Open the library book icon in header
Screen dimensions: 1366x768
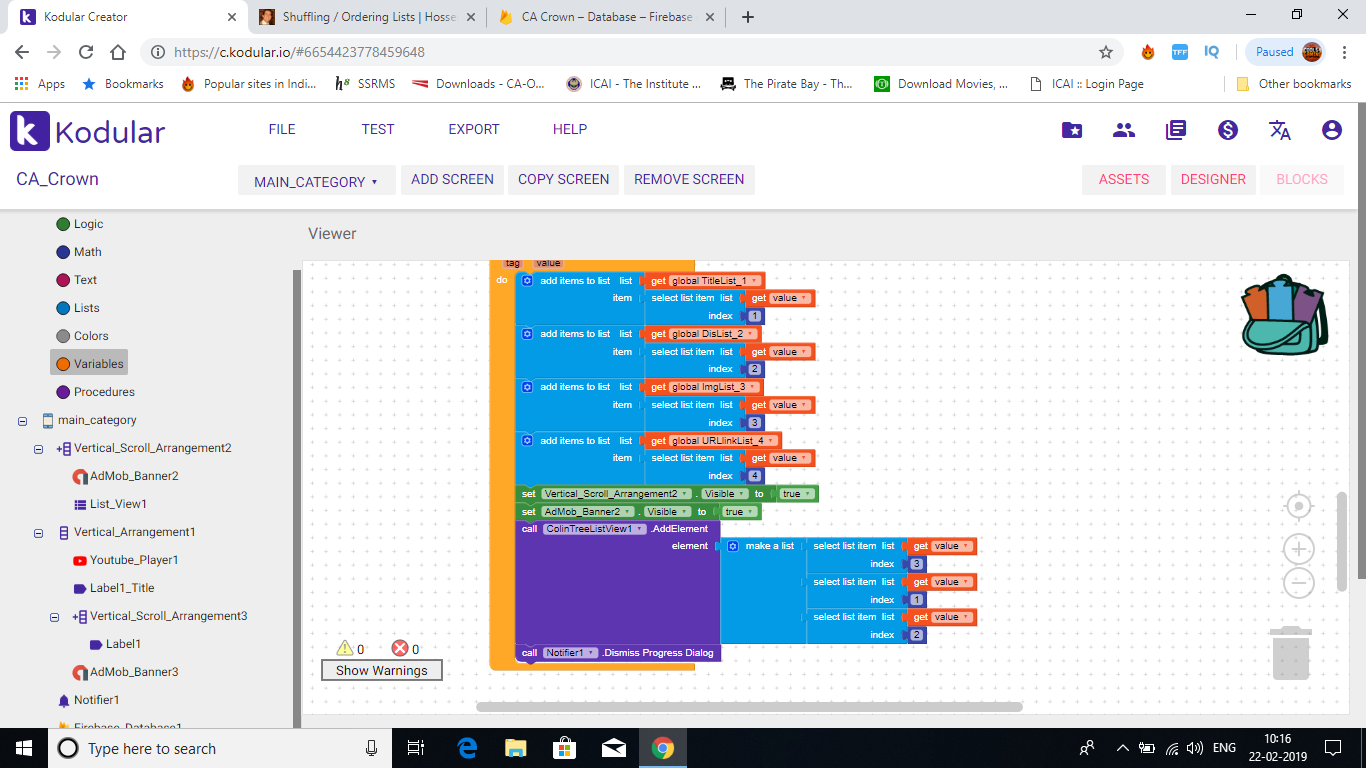(x=1175, y=130)
